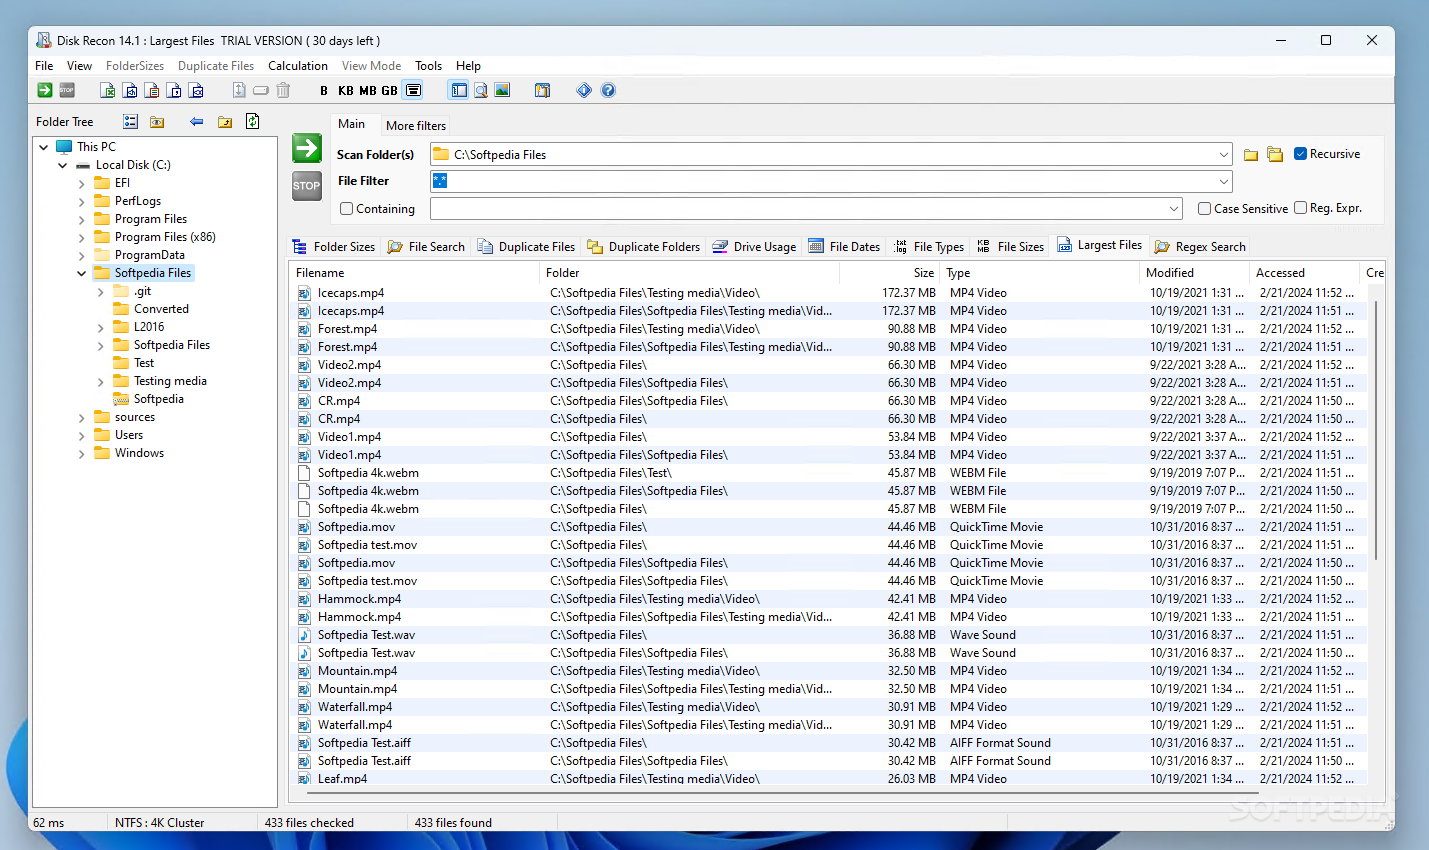
Task: Collapse the Local Disk (C:) node
Action: click(x=63, y=165)
